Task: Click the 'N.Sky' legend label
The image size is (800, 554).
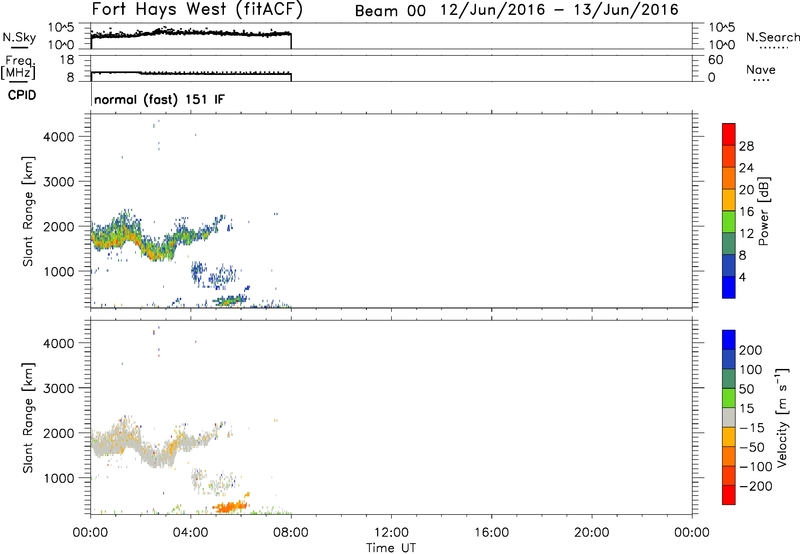Action: click(19, 37)
